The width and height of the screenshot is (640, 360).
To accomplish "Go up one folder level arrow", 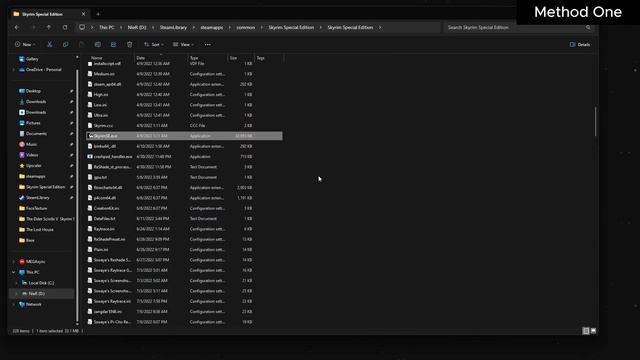I will tap(49, 27).
